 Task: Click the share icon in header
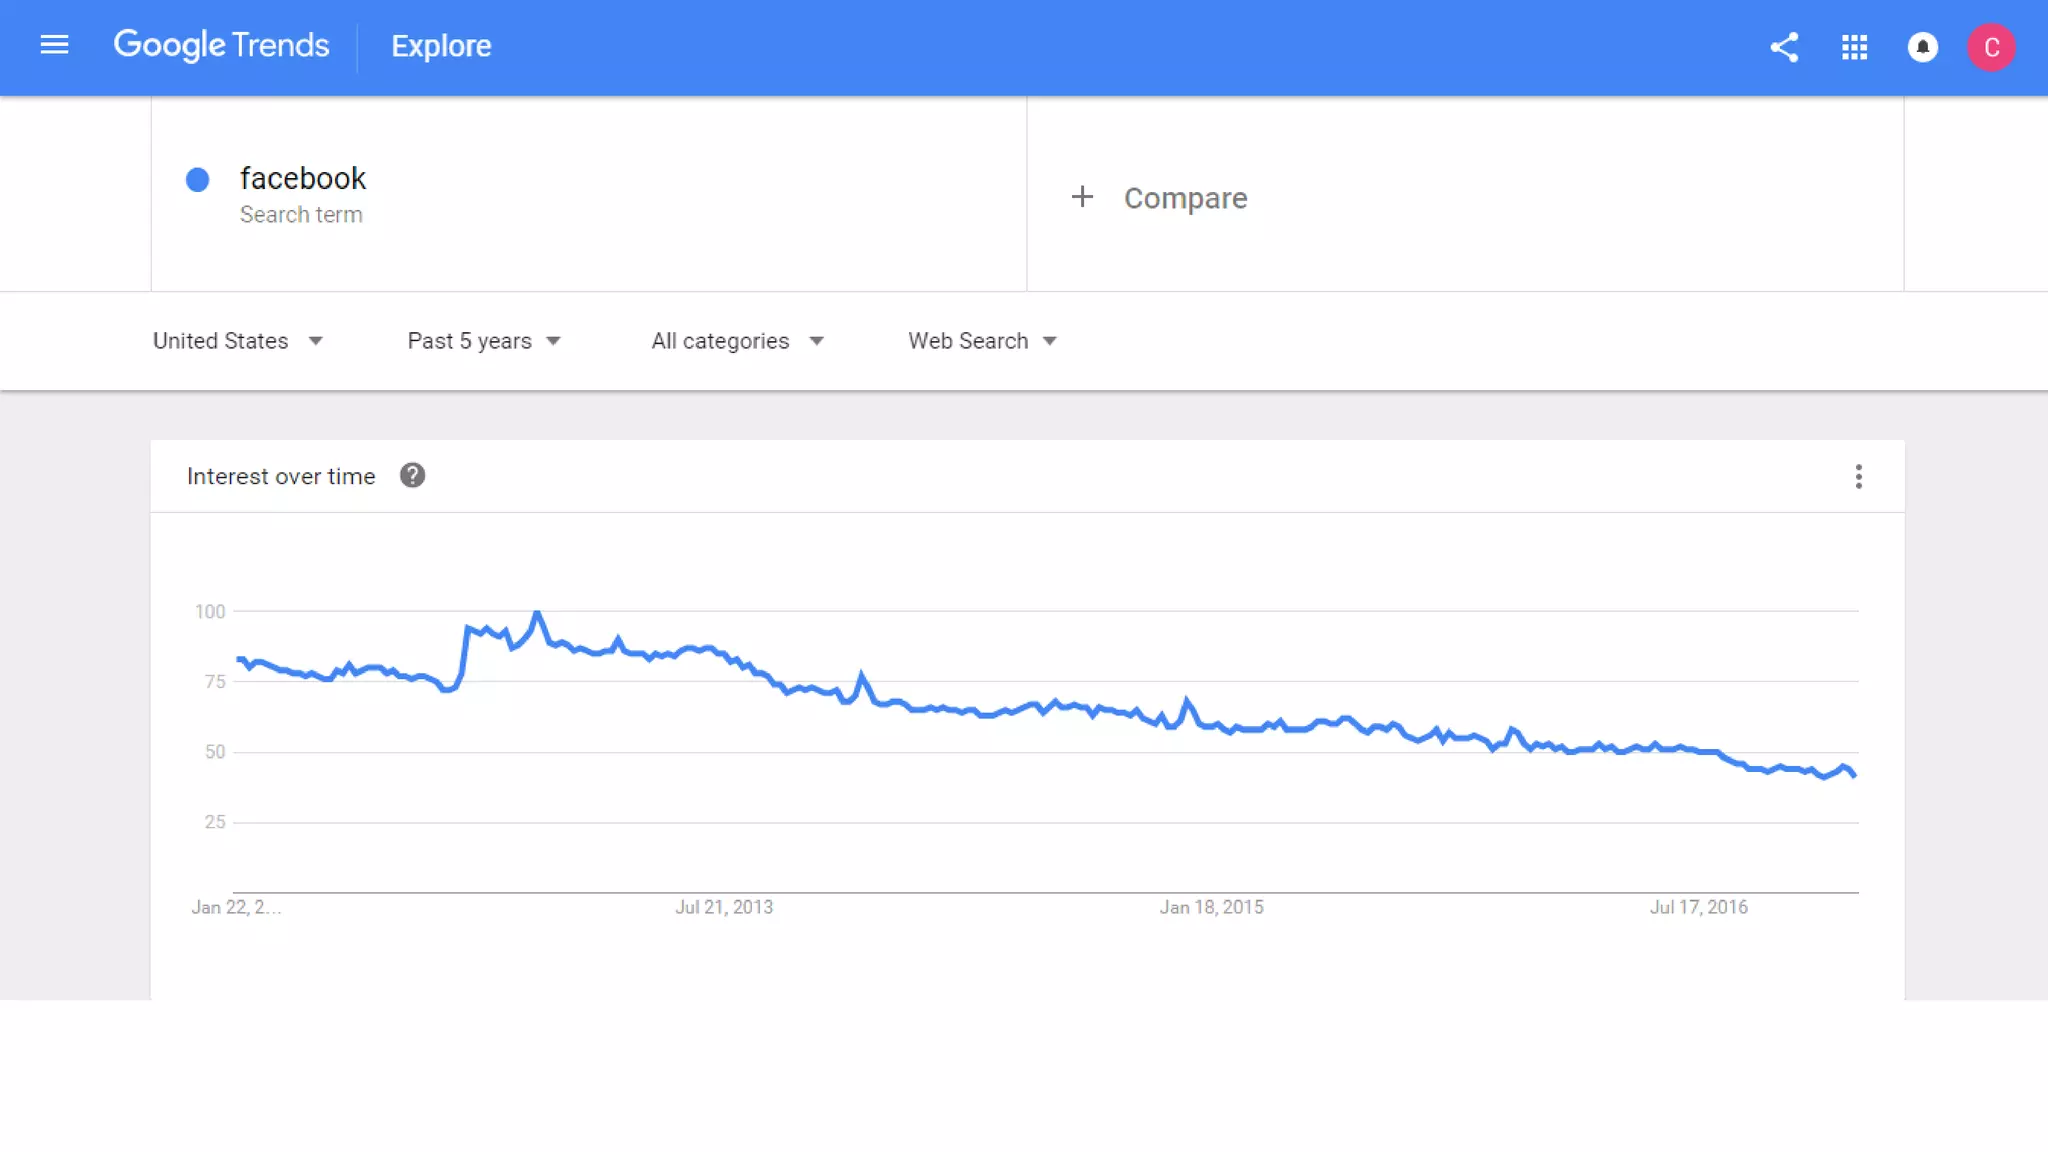(1784, 47)
